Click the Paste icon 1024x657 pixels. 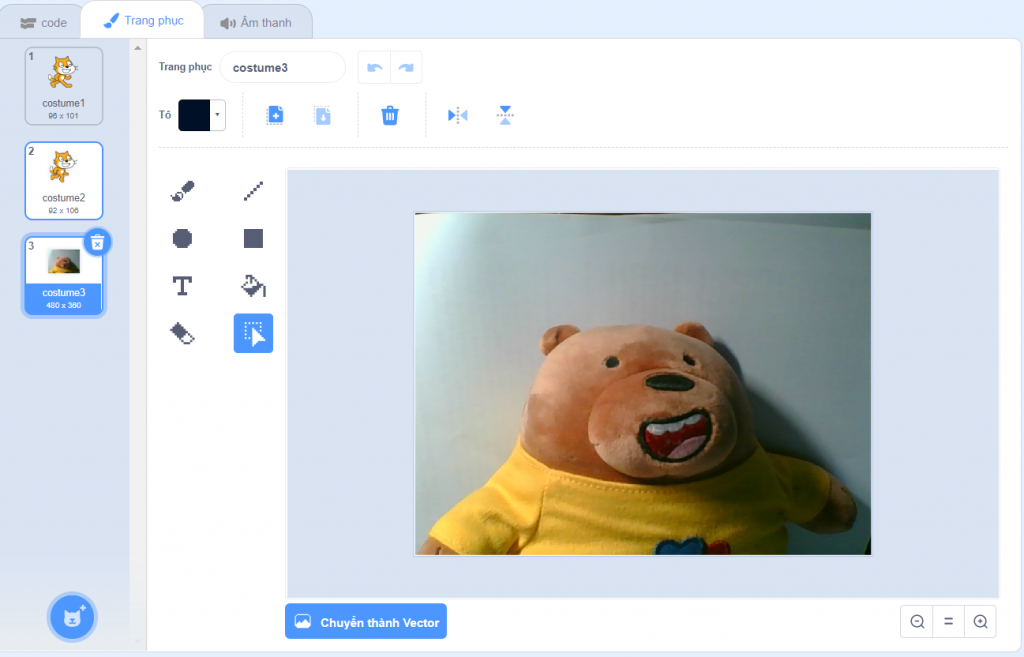tap(323, 116)
